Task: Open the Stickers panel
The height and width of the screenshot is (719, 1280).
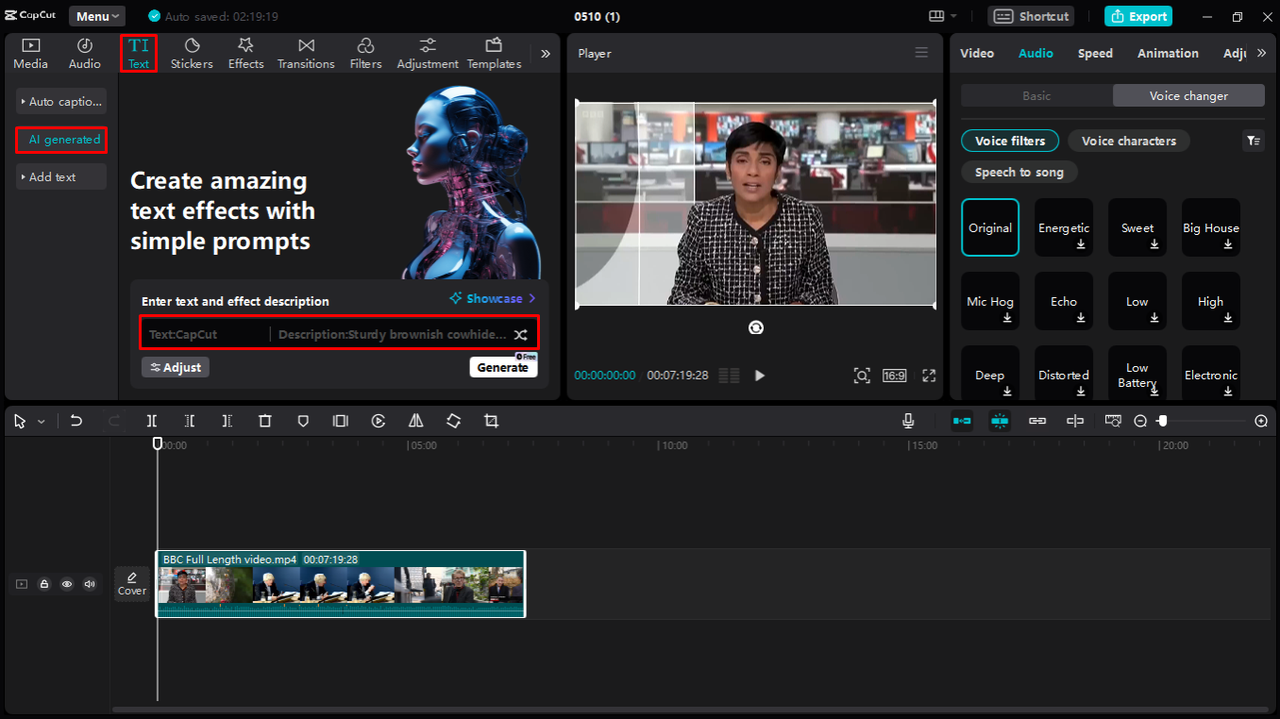Action: coord(191,53)
